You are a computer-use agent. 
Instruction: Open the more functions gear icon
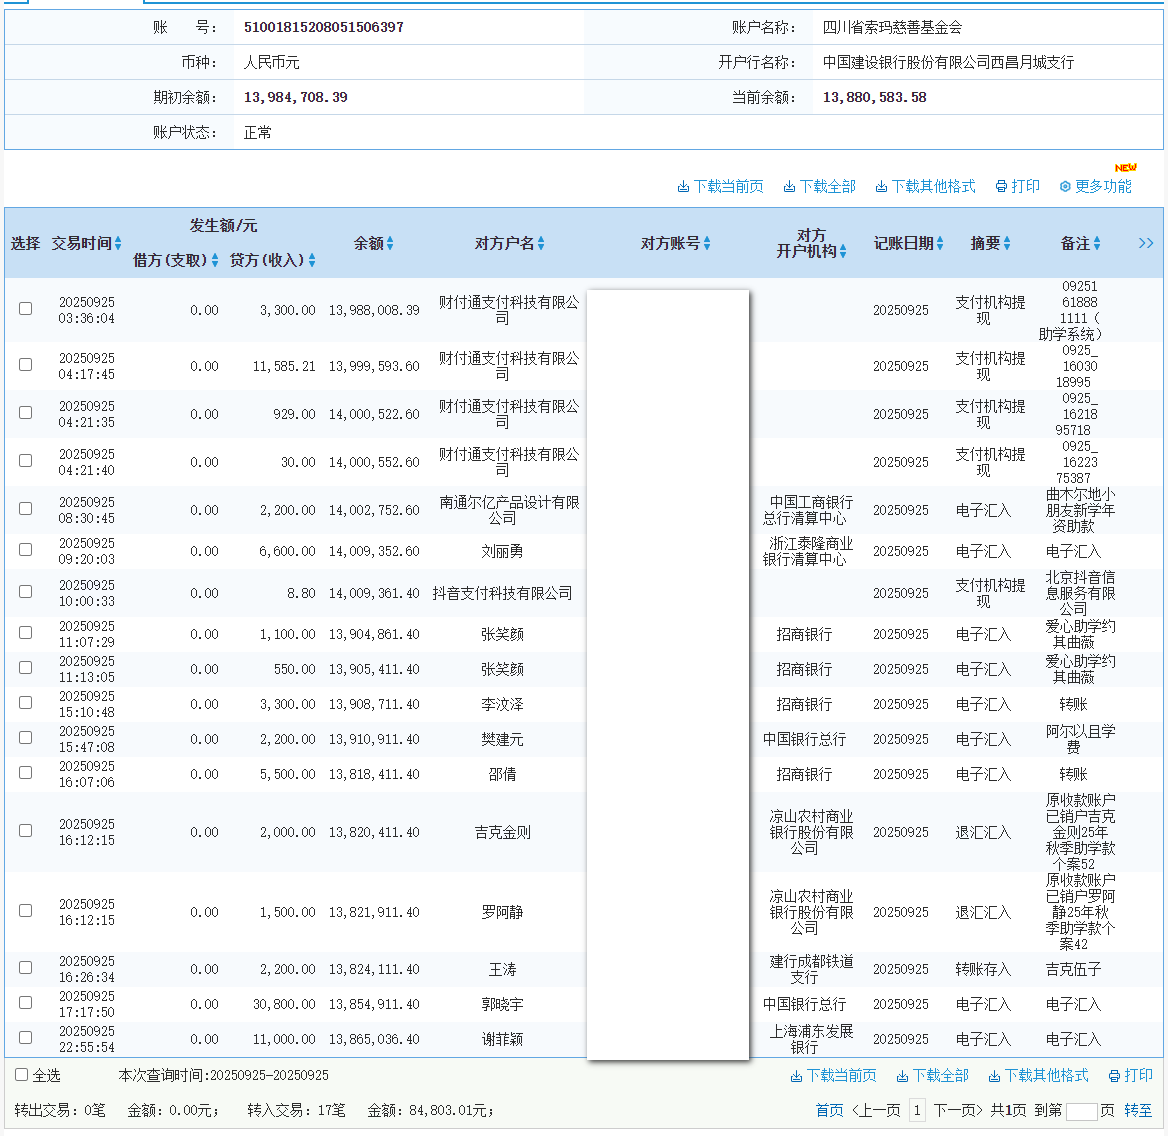(1065, 187)
